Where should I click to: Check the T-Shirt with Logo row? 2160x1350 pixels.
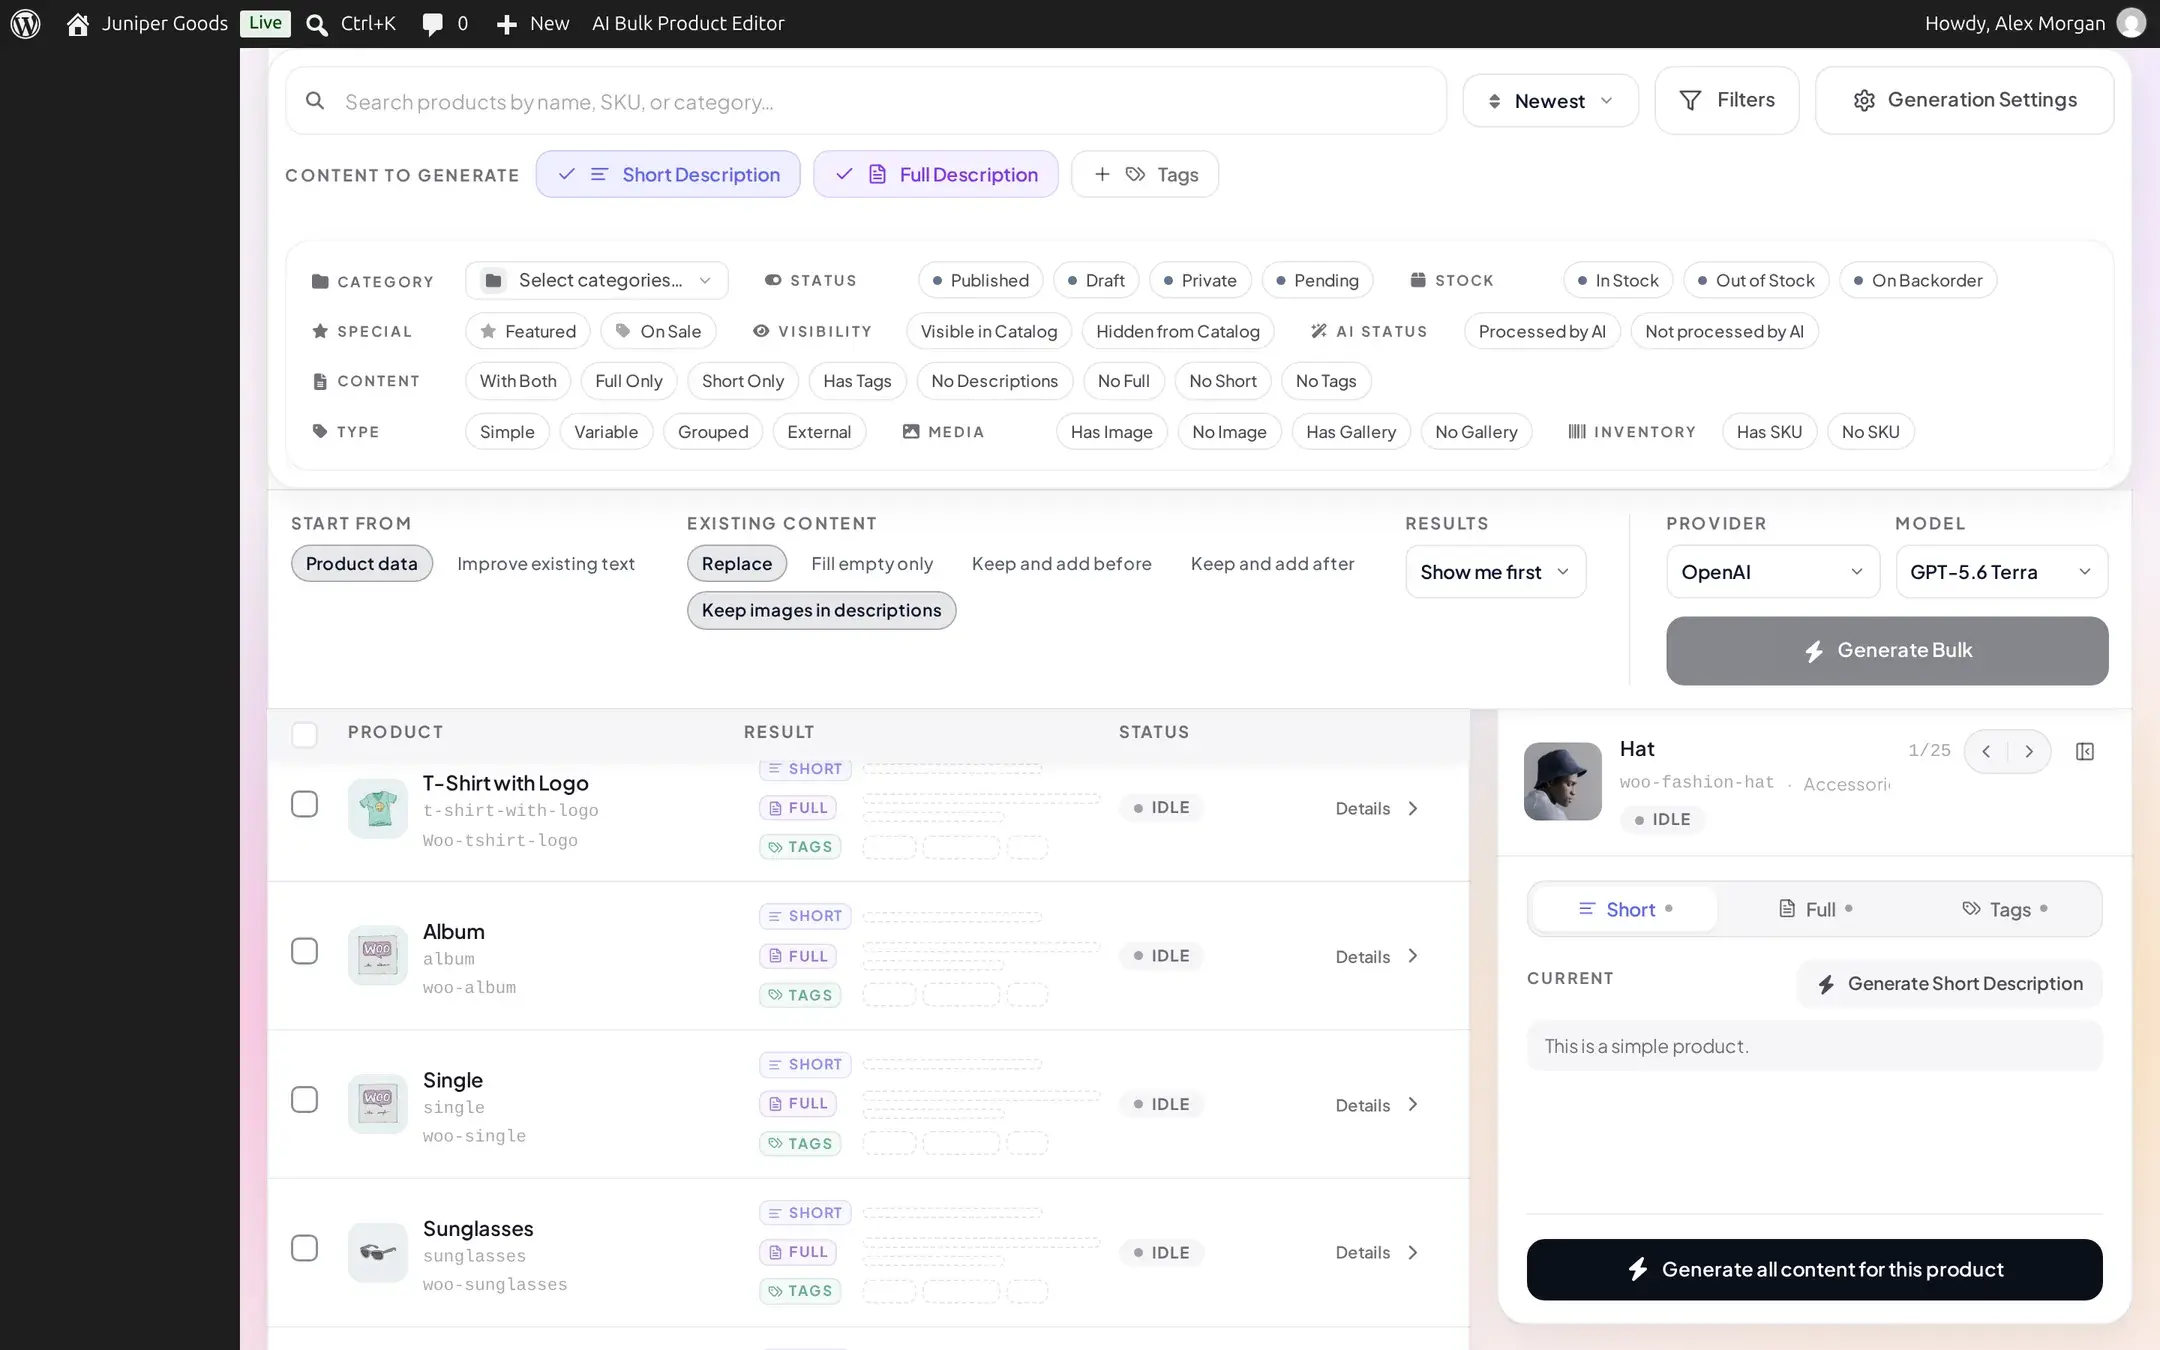coord(304,804)
